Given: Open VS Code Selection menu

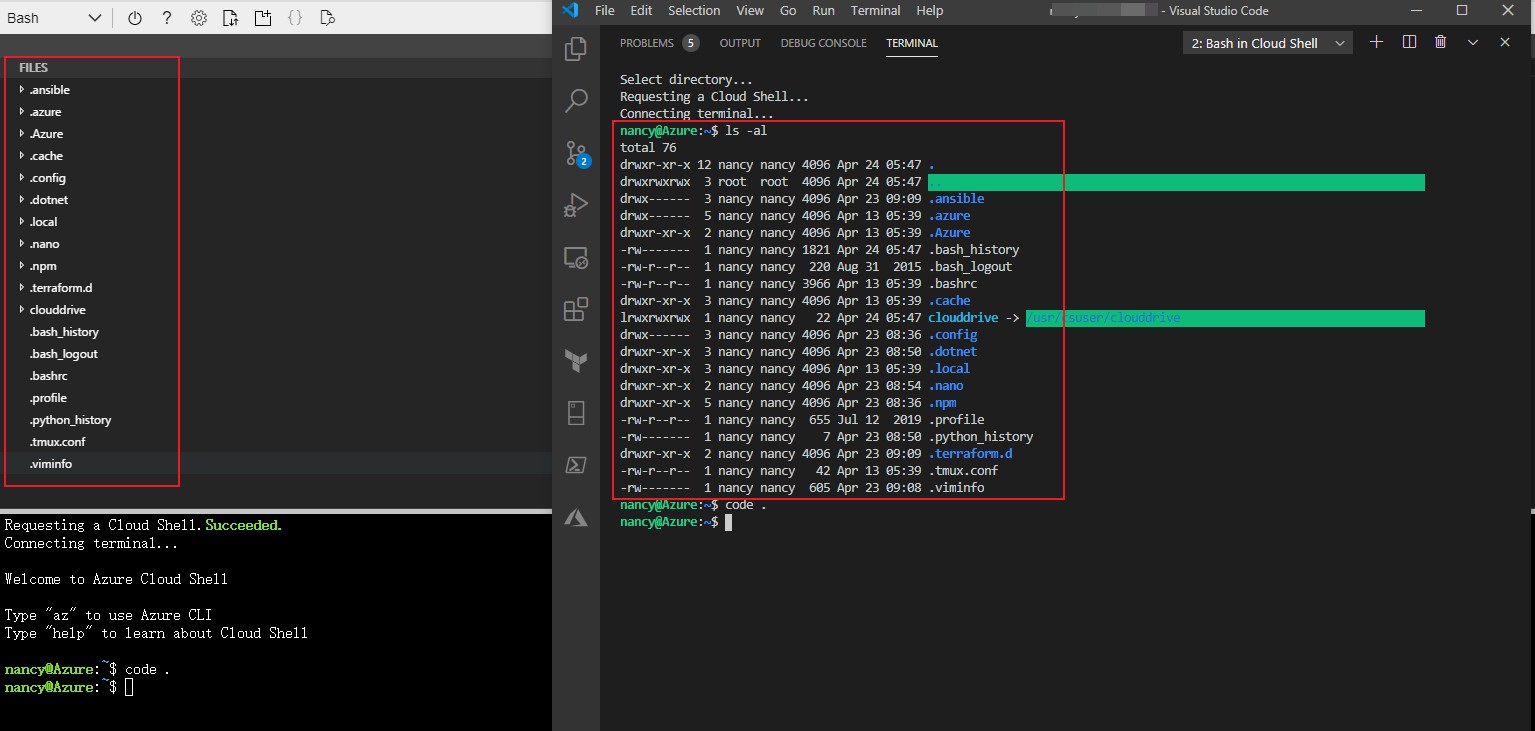Looking at the screenshot, I should click(694, 11).
